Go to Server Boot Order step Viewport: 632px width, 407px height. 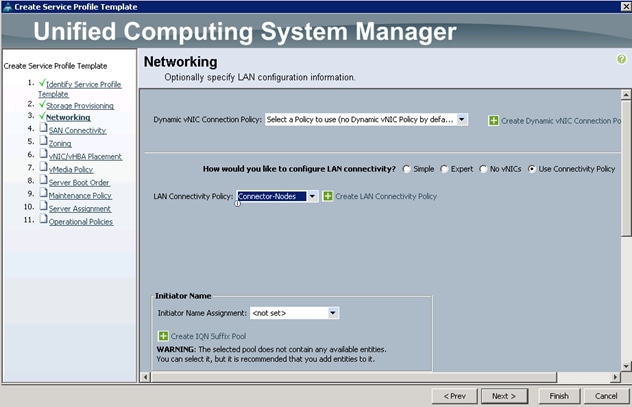(79, 183)
